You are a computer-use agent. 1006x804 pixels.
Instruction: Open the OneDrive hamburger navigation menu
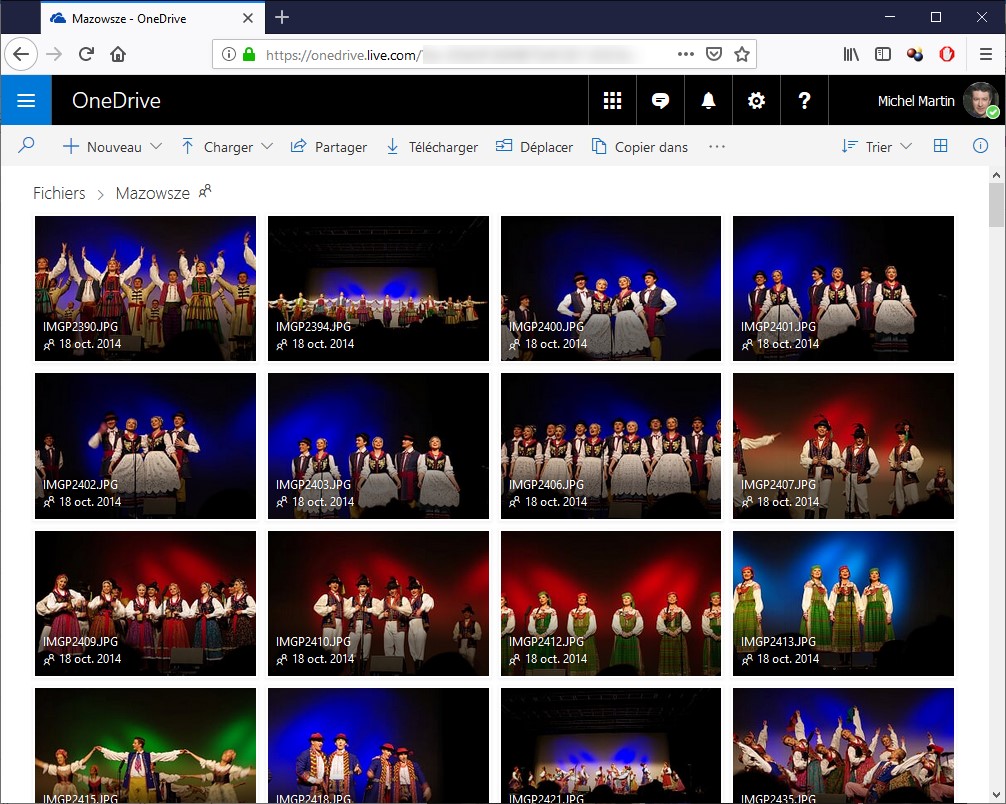pos(26,101)
